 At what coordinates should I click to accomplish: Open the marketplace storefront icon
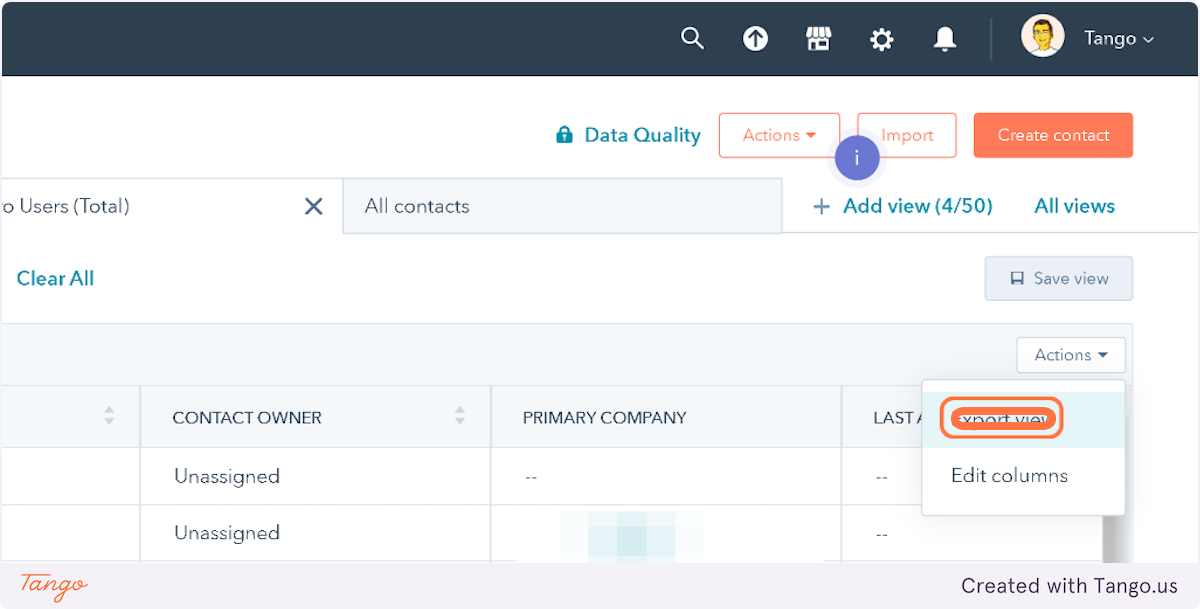818,39
